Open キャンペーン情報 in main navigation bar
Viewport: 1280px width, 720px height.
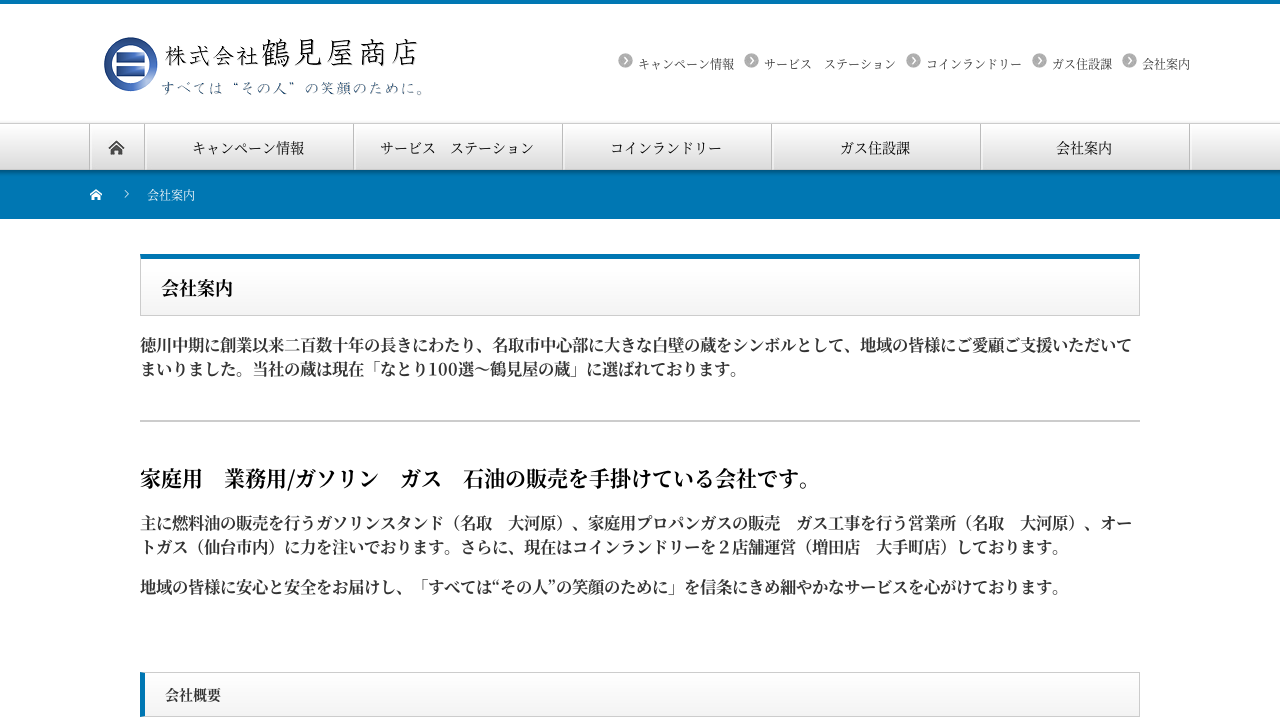(x=249, y=148)
